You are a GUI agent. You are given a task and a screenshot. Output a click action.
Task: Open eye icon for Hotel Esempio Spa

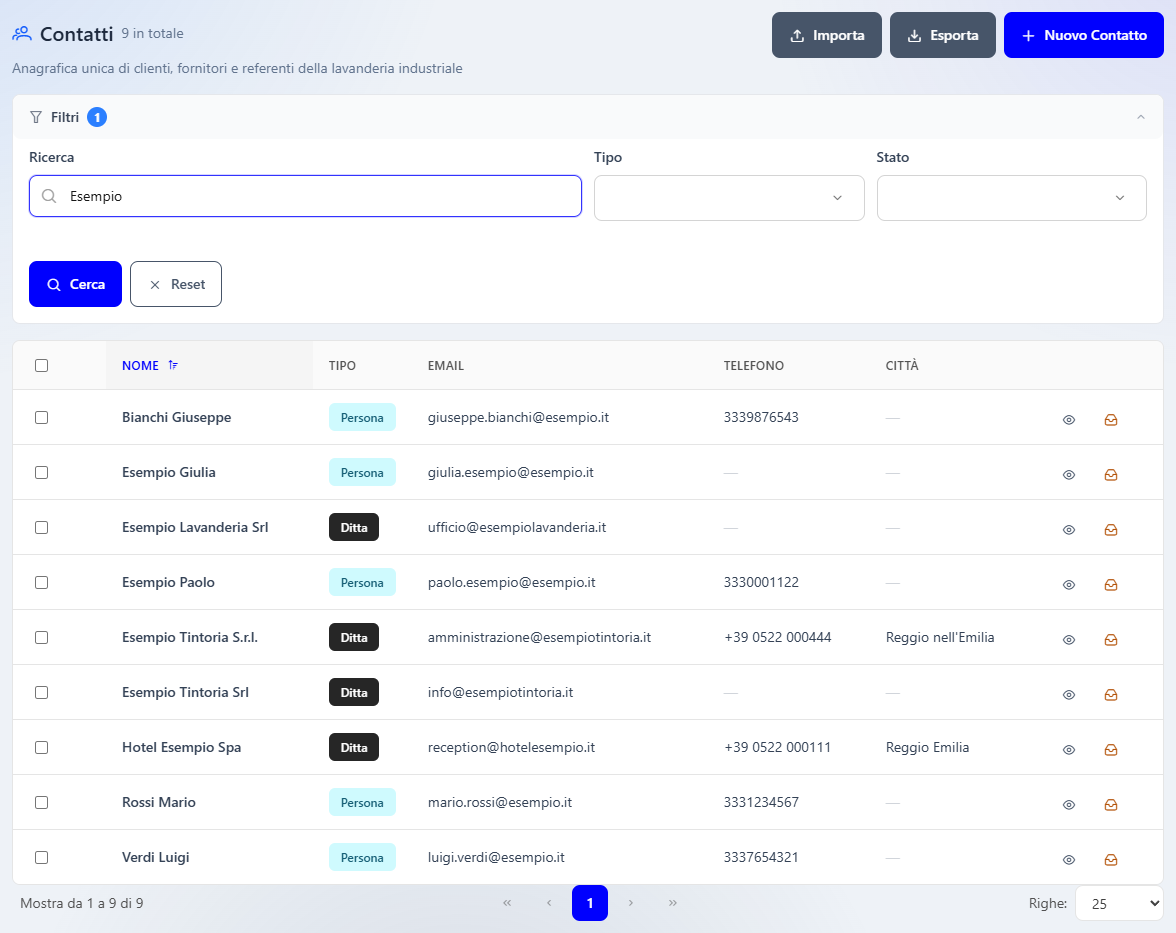point(1069,750)
